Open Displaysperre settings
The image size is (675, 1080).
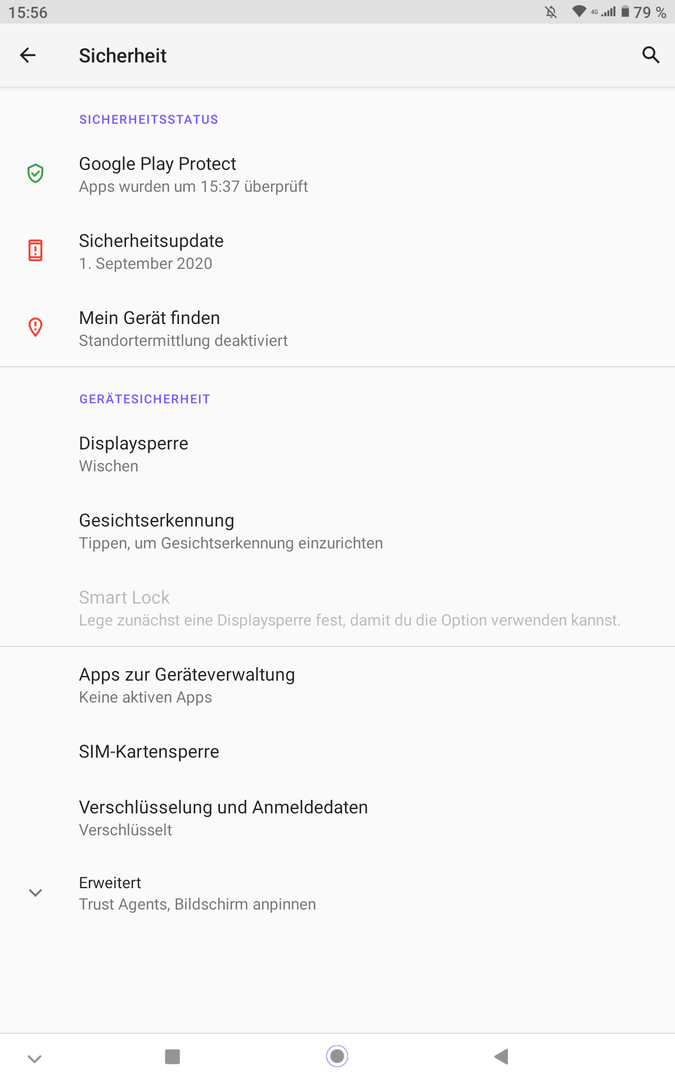[x=133, y=453]
